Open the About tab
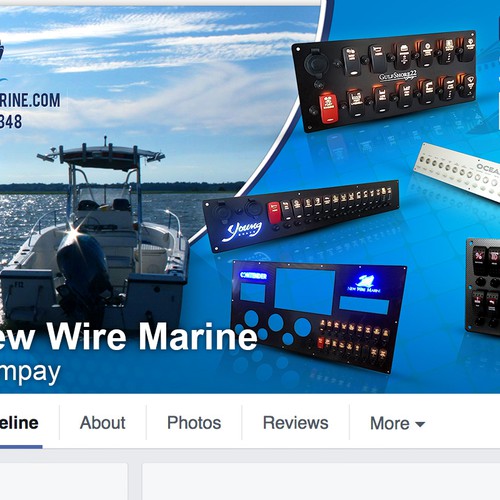This screenshot has width=500, height=500. coord(103,423)
